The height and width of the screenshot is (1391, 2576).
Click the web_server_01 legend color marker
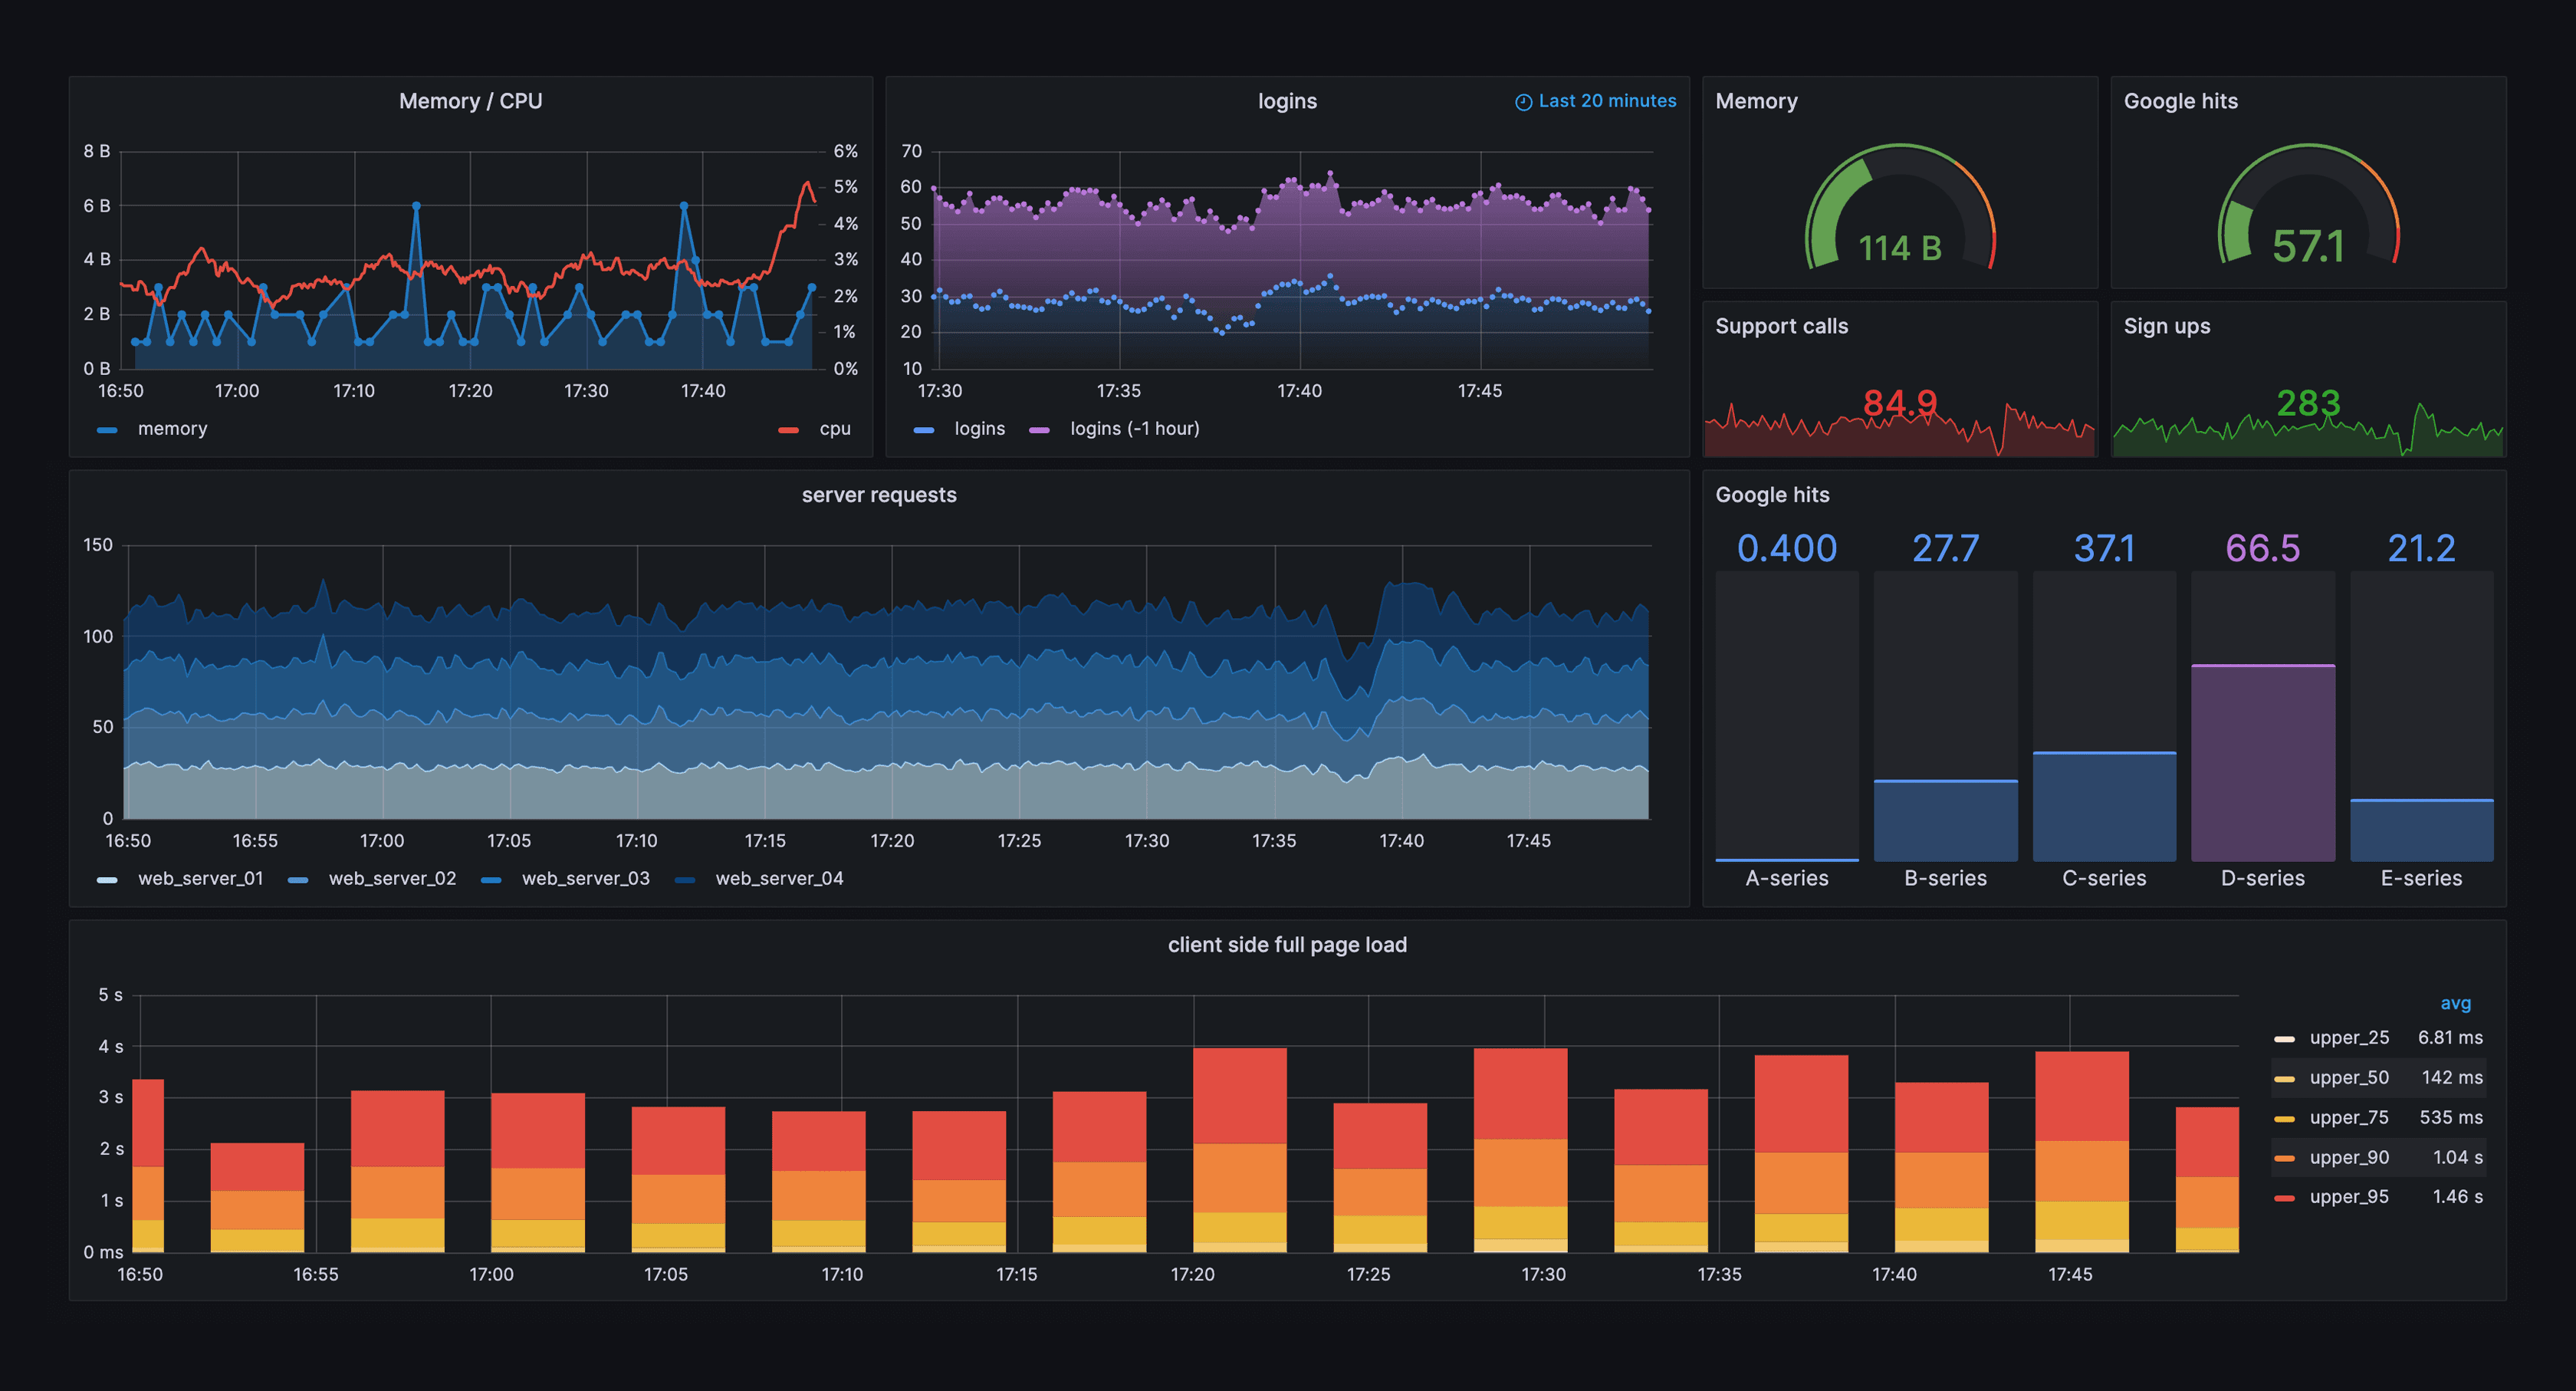(107, 880)
